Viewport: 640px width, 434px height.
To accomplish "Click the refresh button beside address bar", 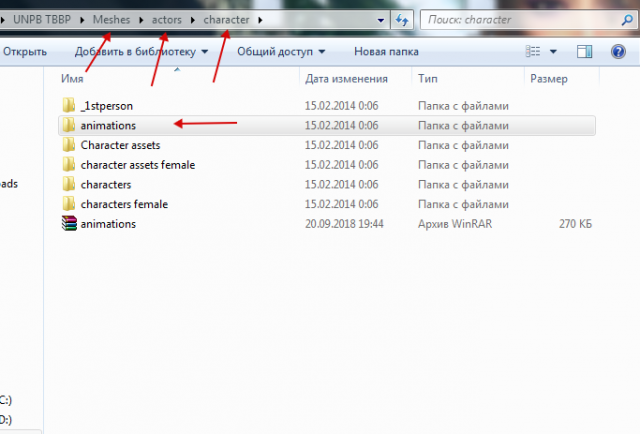I will click(x=401, y=19).
